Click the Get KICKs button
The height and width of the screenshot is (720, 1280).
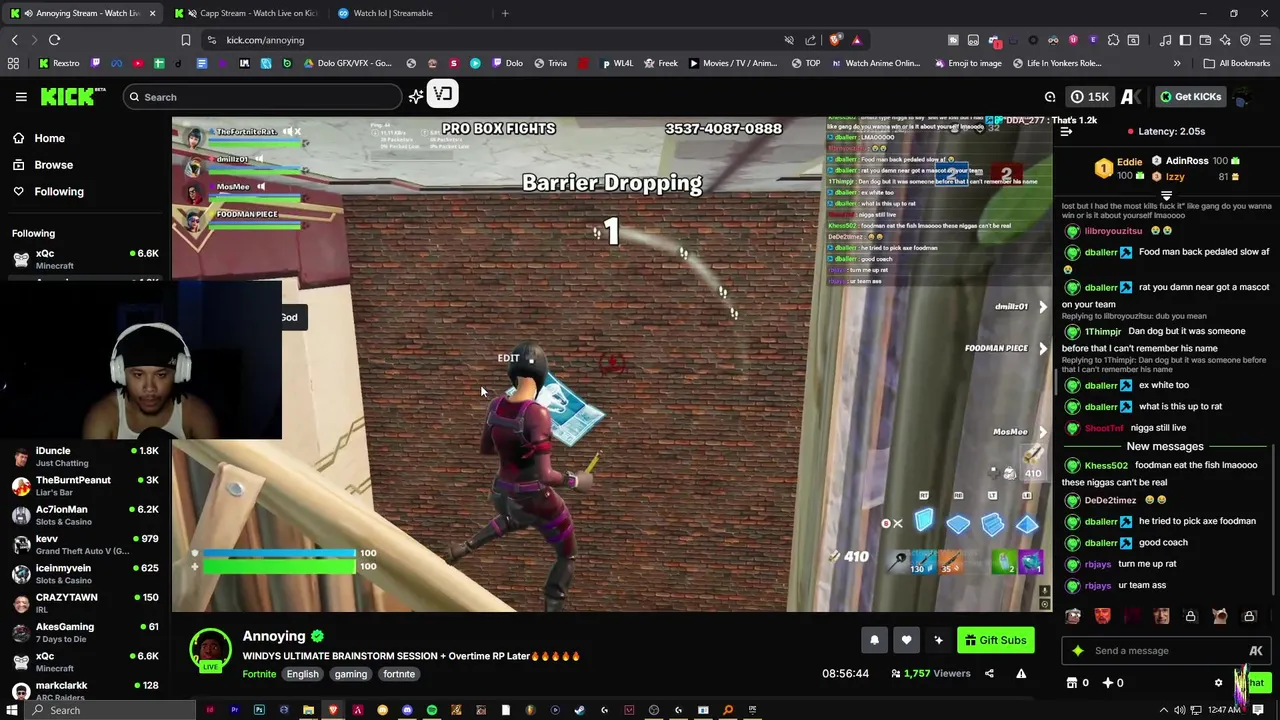pyautogui.click(x=1189, y=97)
